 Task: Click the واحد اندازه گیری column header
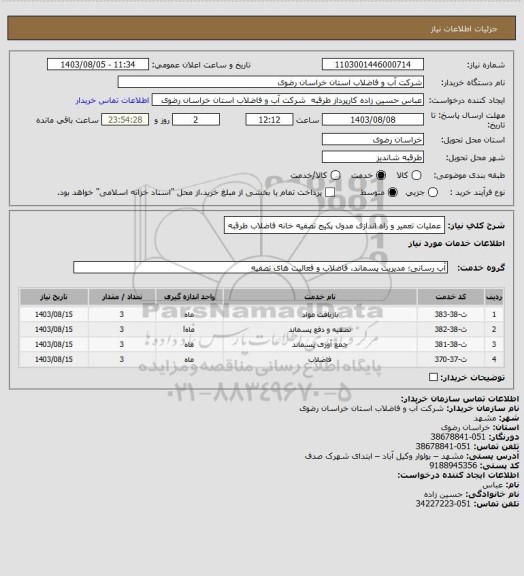[x=189, y=297]
